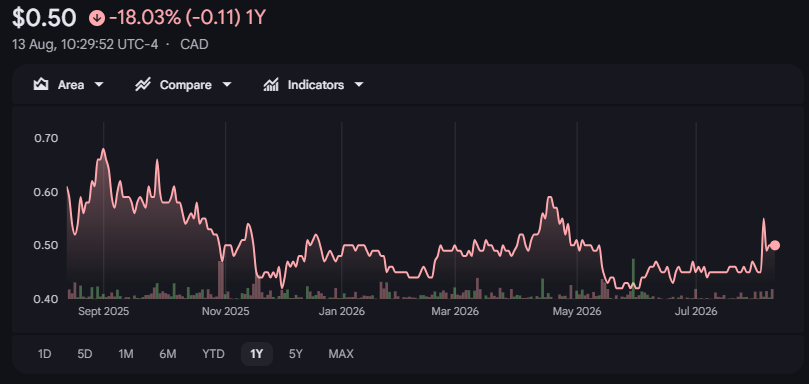This screenshot has width=809, height=384.
Task: Select the active 1Y range
Action: click(256, 354)
